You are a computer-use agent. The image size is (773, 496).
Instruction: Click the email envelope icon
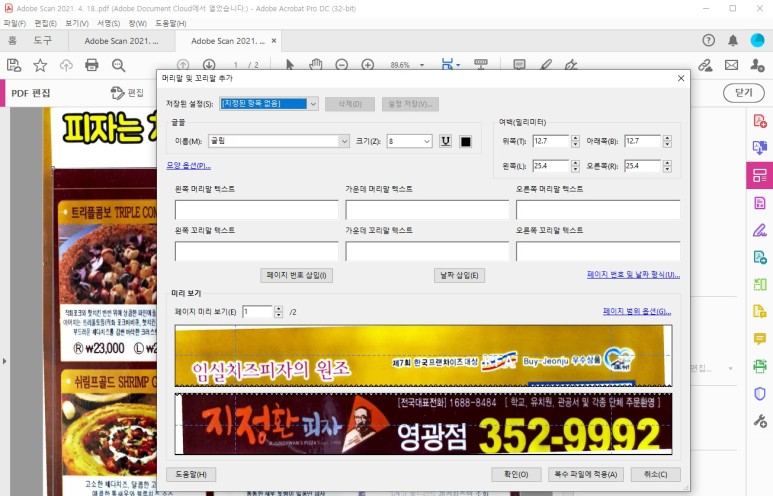[x=732, y=65]
